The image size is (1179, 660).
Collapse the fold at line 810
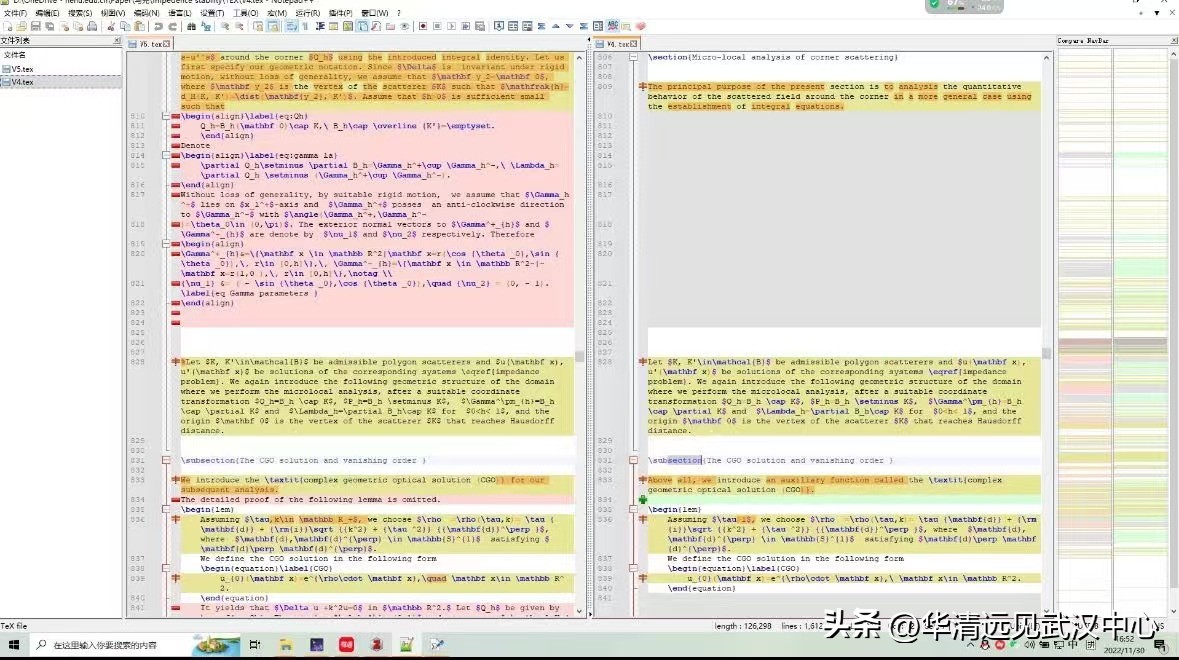click(x=166, y=116)
